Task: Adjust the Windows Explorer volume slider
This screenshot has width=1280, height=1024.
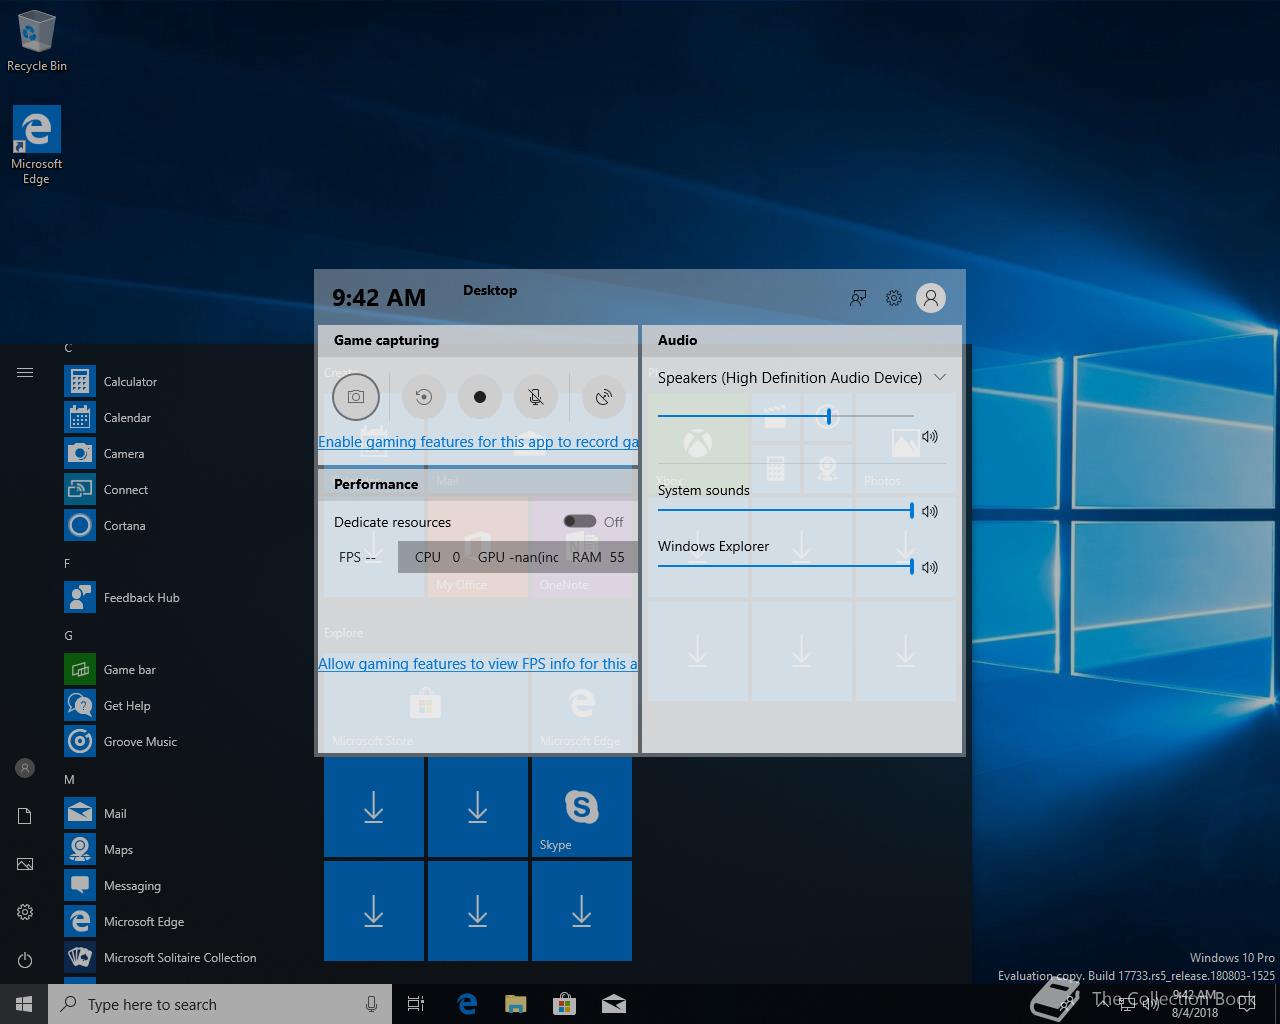Action: tap(786, 566)
